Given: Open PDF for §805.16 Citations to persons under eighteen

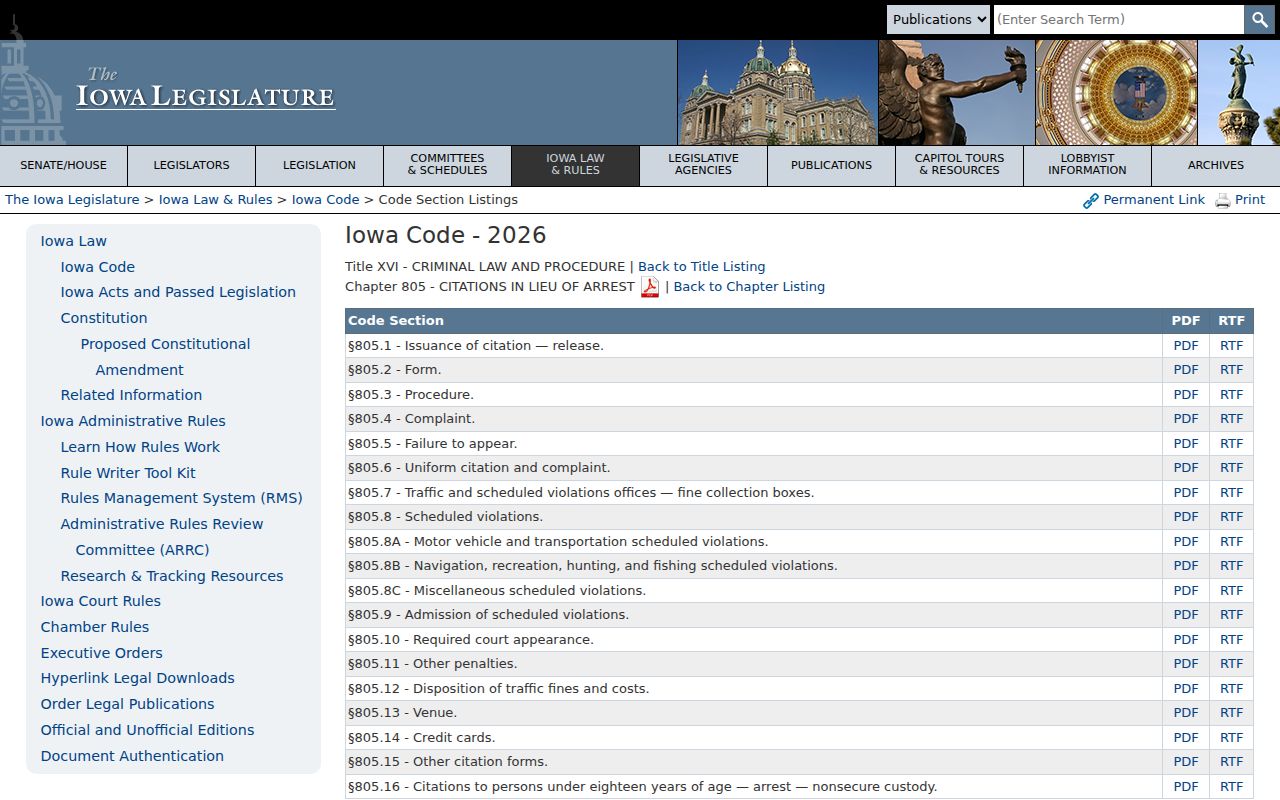Looking at the screenshot, I should [x=1186, y=787].
